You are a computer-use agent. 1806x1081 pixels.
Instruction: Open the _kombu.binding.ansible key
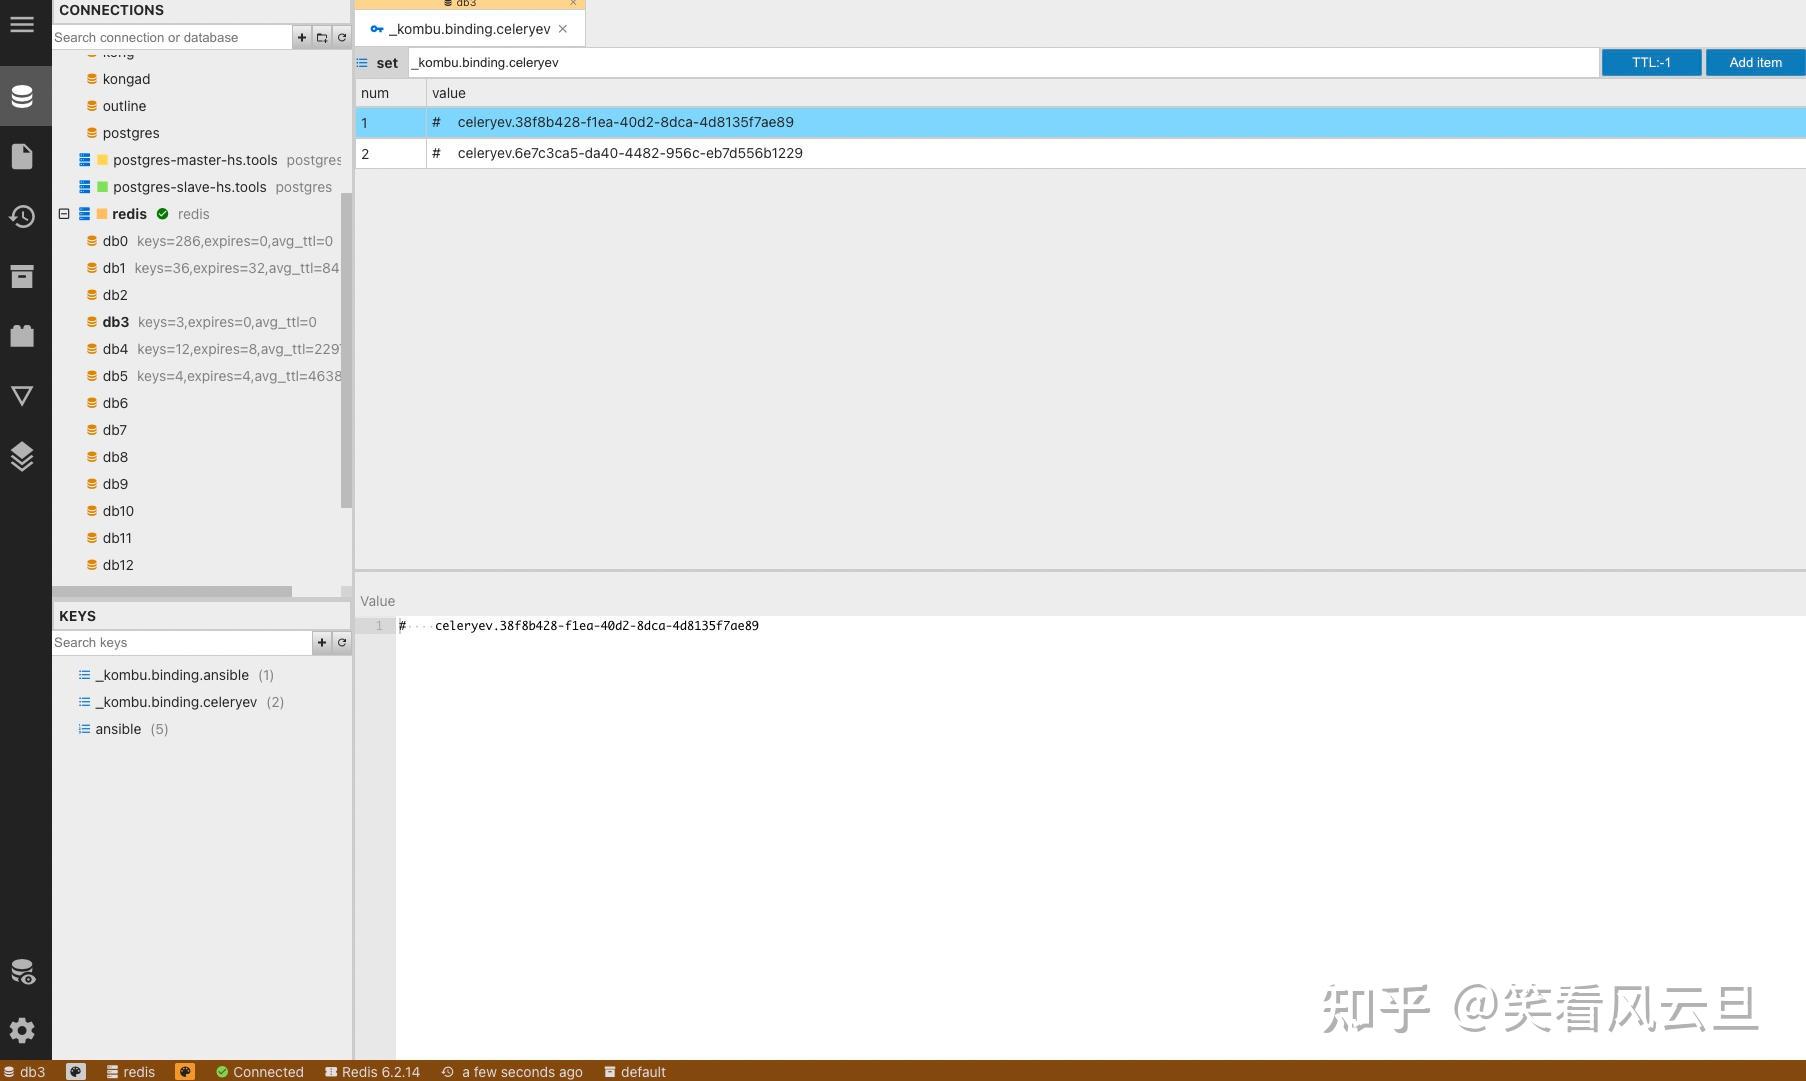172,675
